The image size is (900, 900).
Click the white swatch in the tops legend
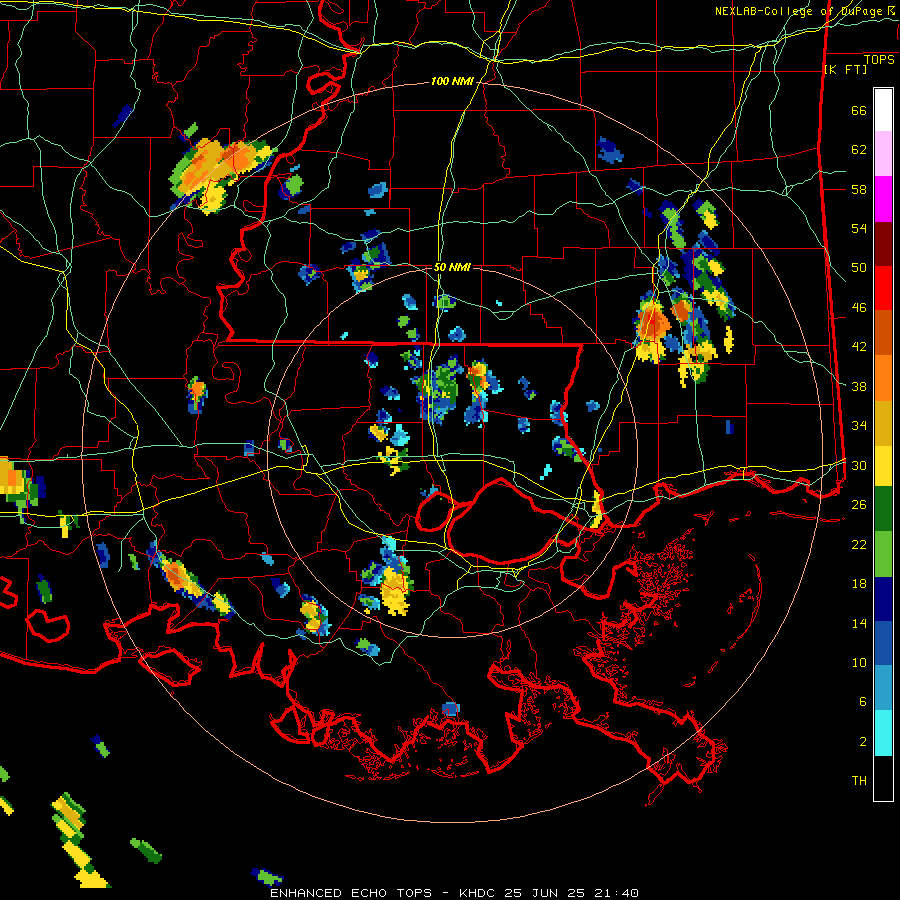point(883,110)
